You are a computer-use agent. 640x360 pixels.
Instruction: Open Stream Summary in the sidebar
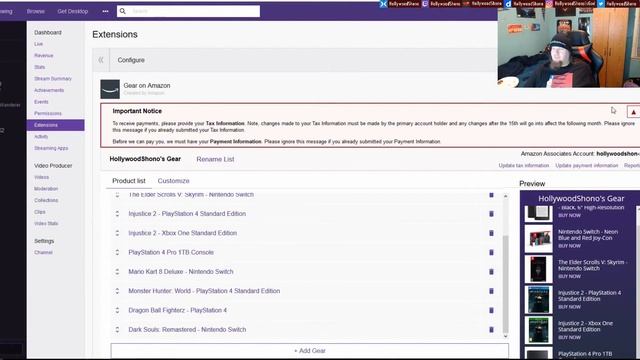53,79
